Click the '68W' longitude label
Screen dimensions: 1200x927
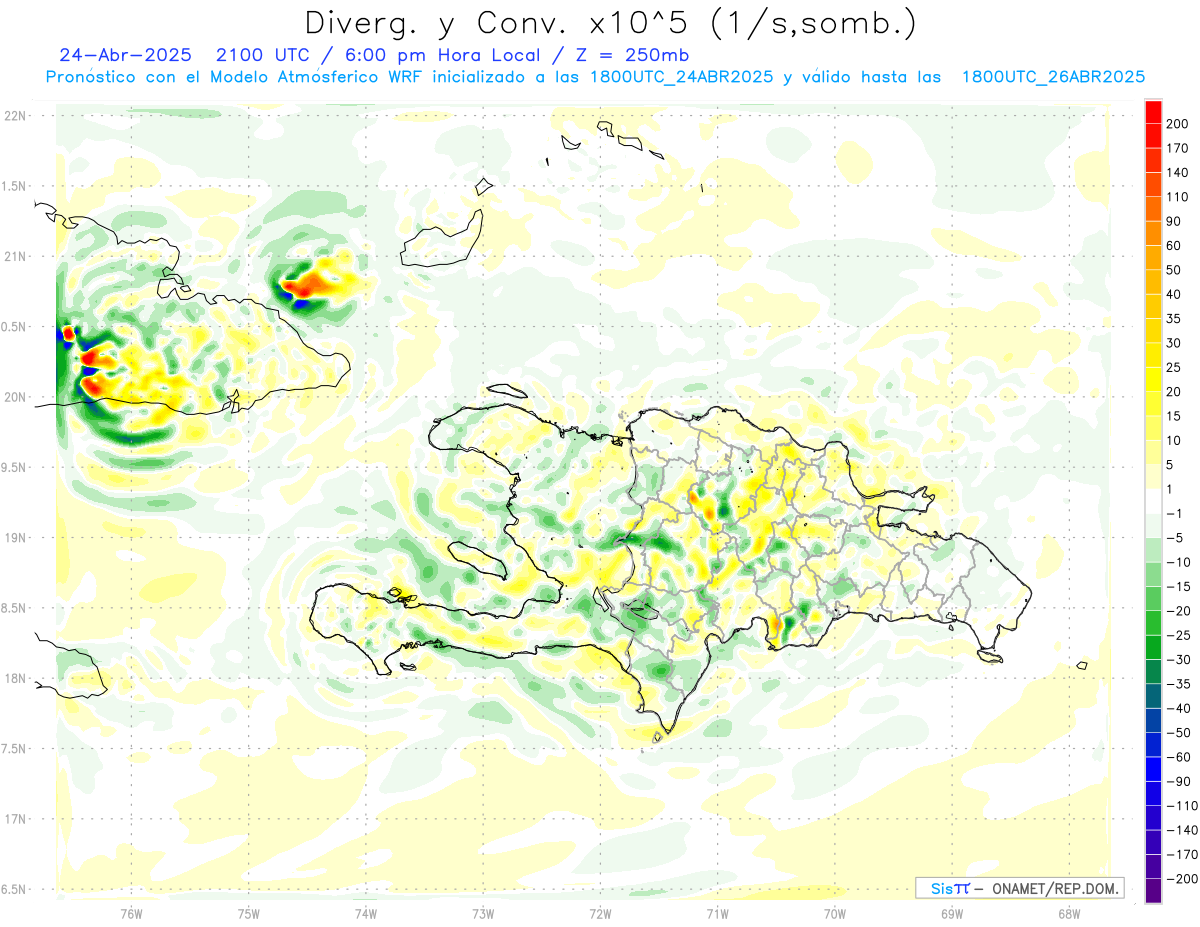(1068, 913)
